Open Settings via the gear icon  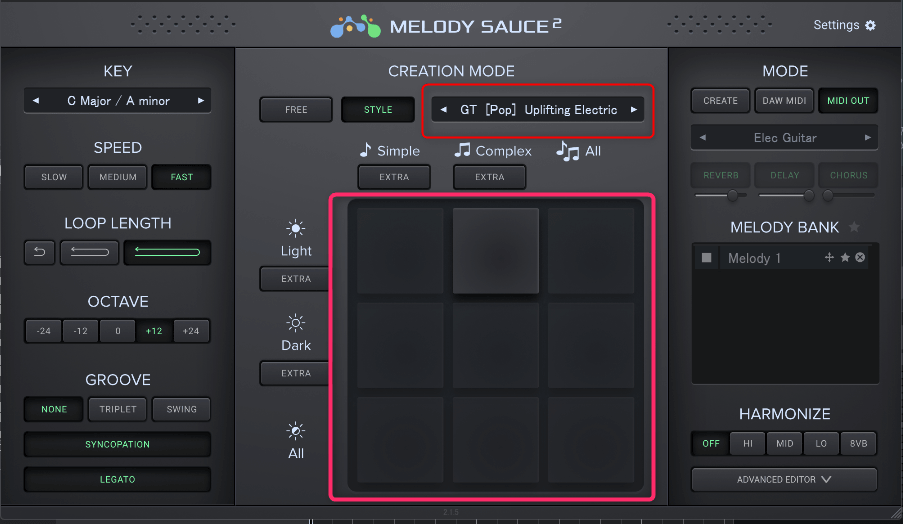tap(870, 25)
